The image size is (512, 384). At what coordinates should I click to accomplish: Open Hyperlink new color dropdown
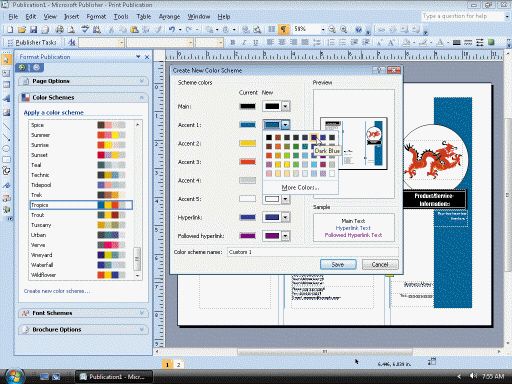[x=285, y=217]
